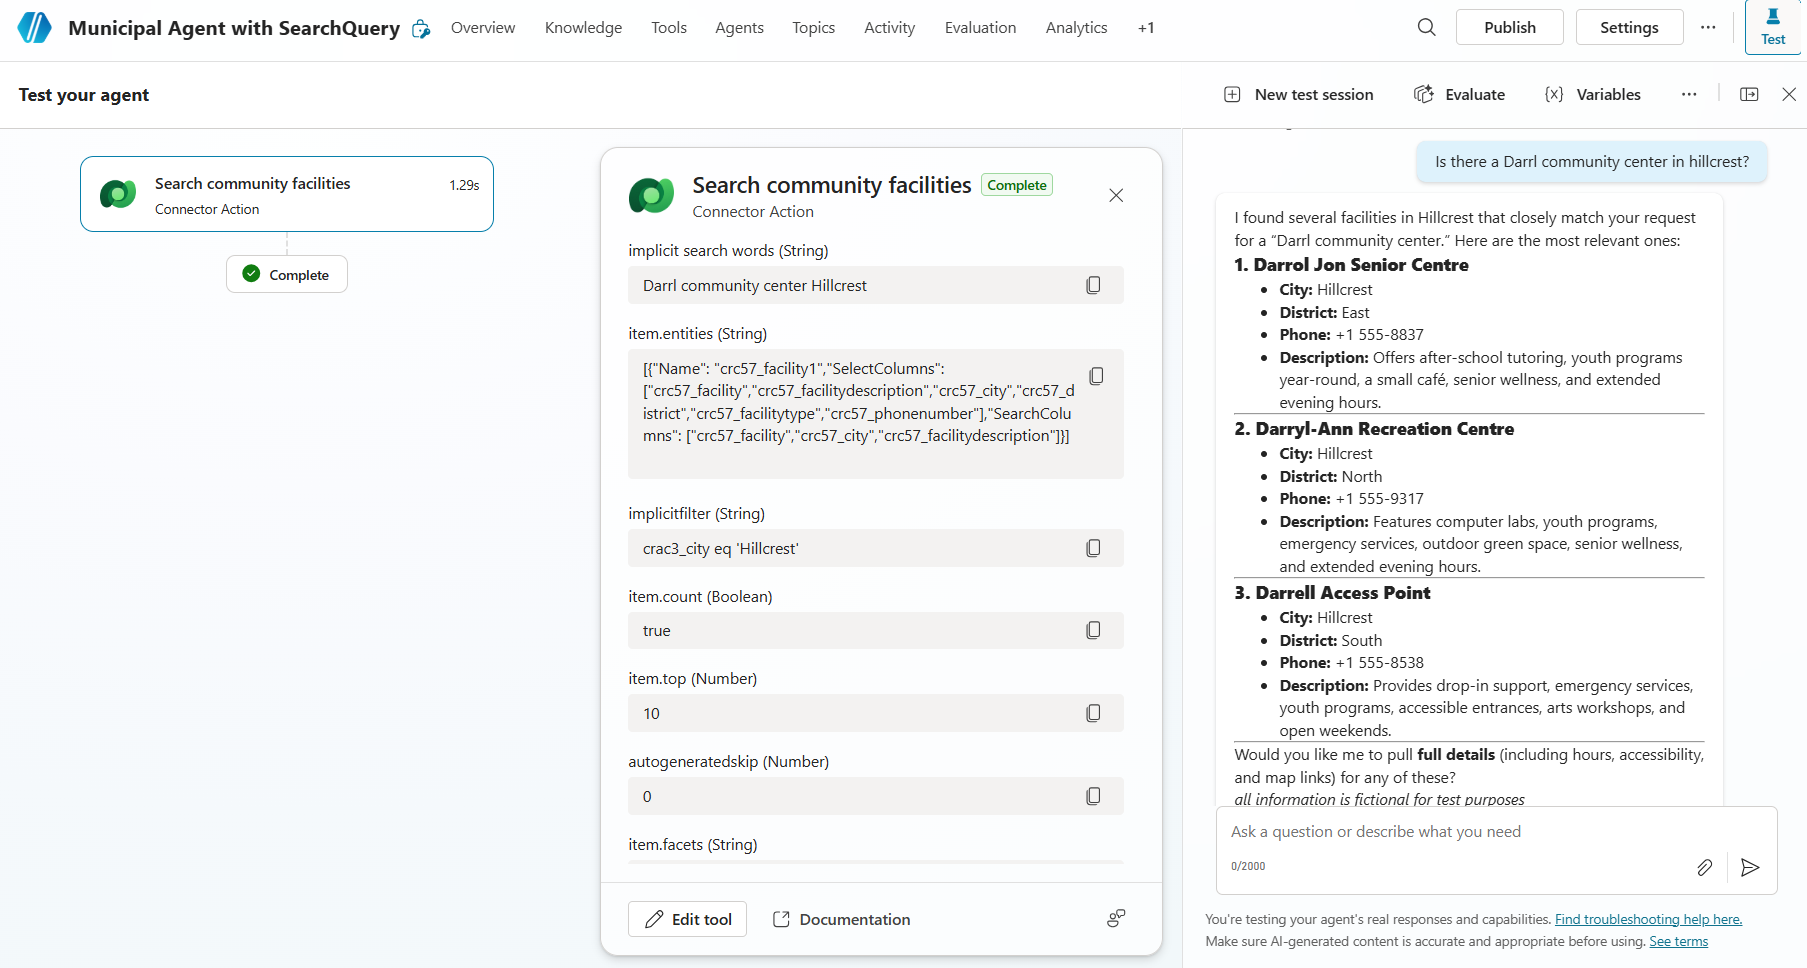Viewport: 1807px width, 968px height.
Task: Click the search magnifier icon
Action: [1426, 28]
